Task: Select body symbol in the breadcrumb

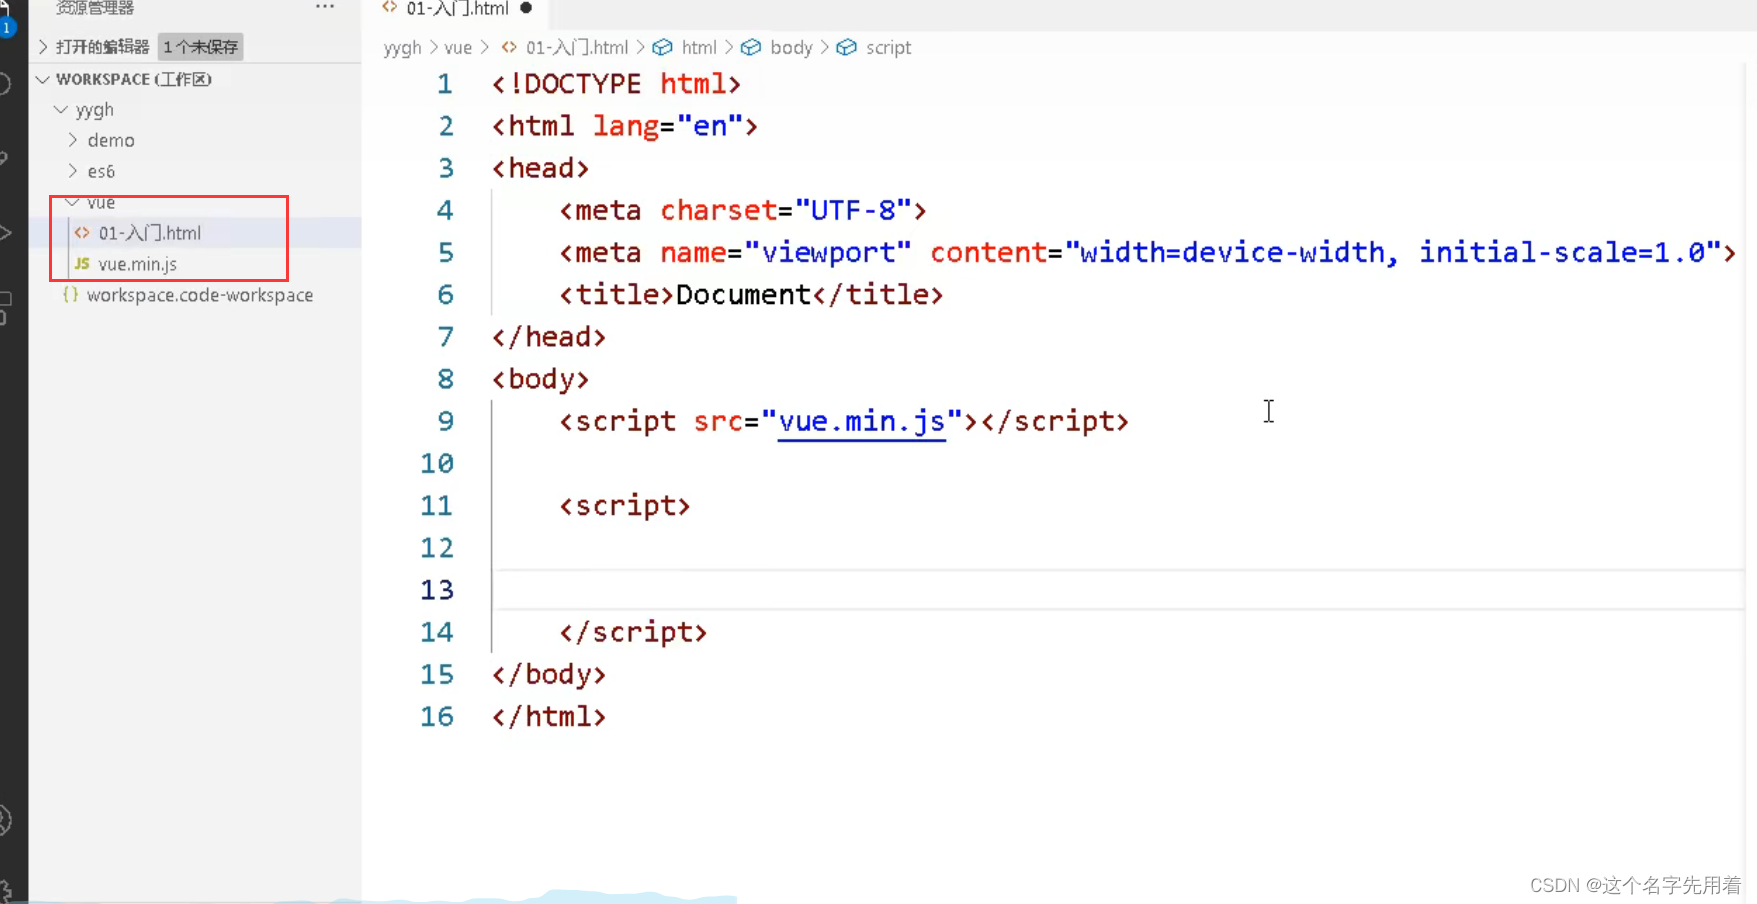Action: click(791, 48)
